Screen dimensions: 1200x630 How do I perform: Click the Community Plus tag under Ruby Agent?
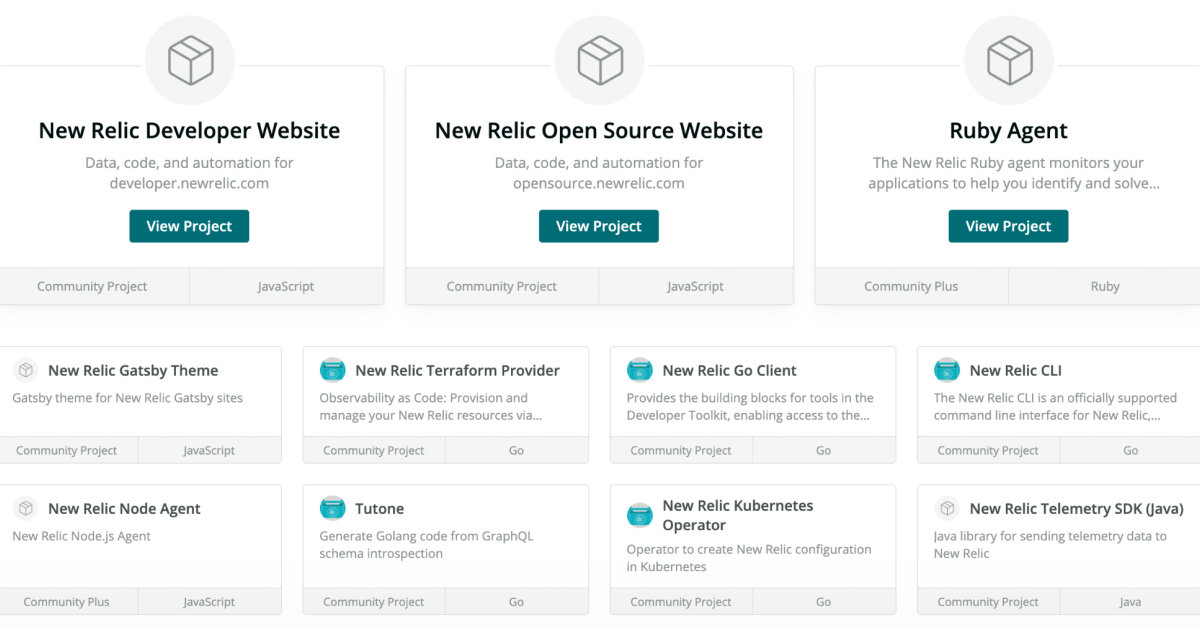tap(911, 286)
